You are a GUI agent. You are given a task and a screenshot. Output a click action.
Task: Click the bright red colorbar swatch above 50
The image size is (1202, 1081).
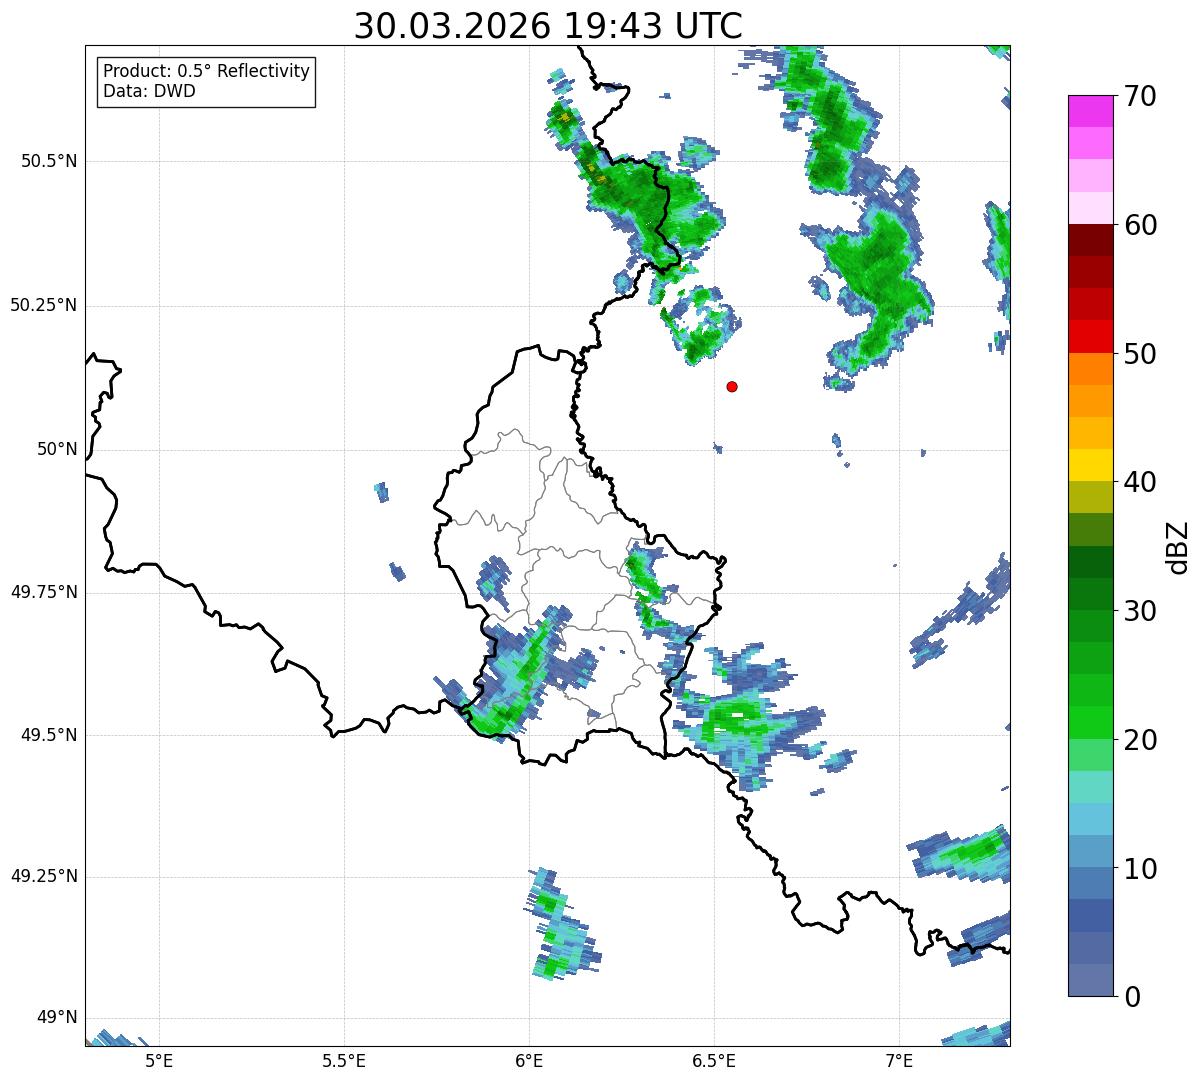(x=1090, y=337)
